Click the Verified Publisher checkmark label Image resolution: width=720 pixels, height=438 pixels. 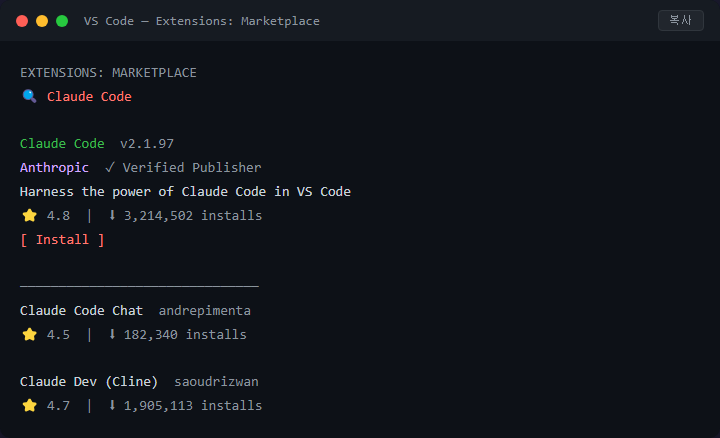(x=183, y=168)
